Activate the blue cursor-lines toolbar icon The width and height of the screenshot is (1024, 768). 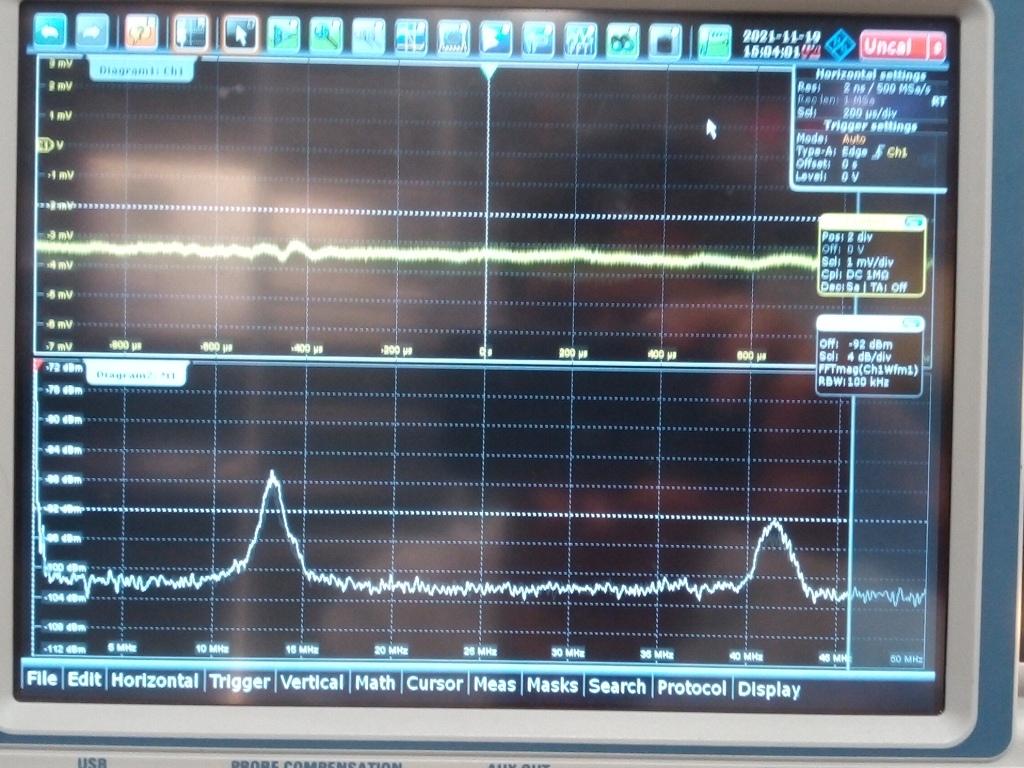click(x=411, y=37)
